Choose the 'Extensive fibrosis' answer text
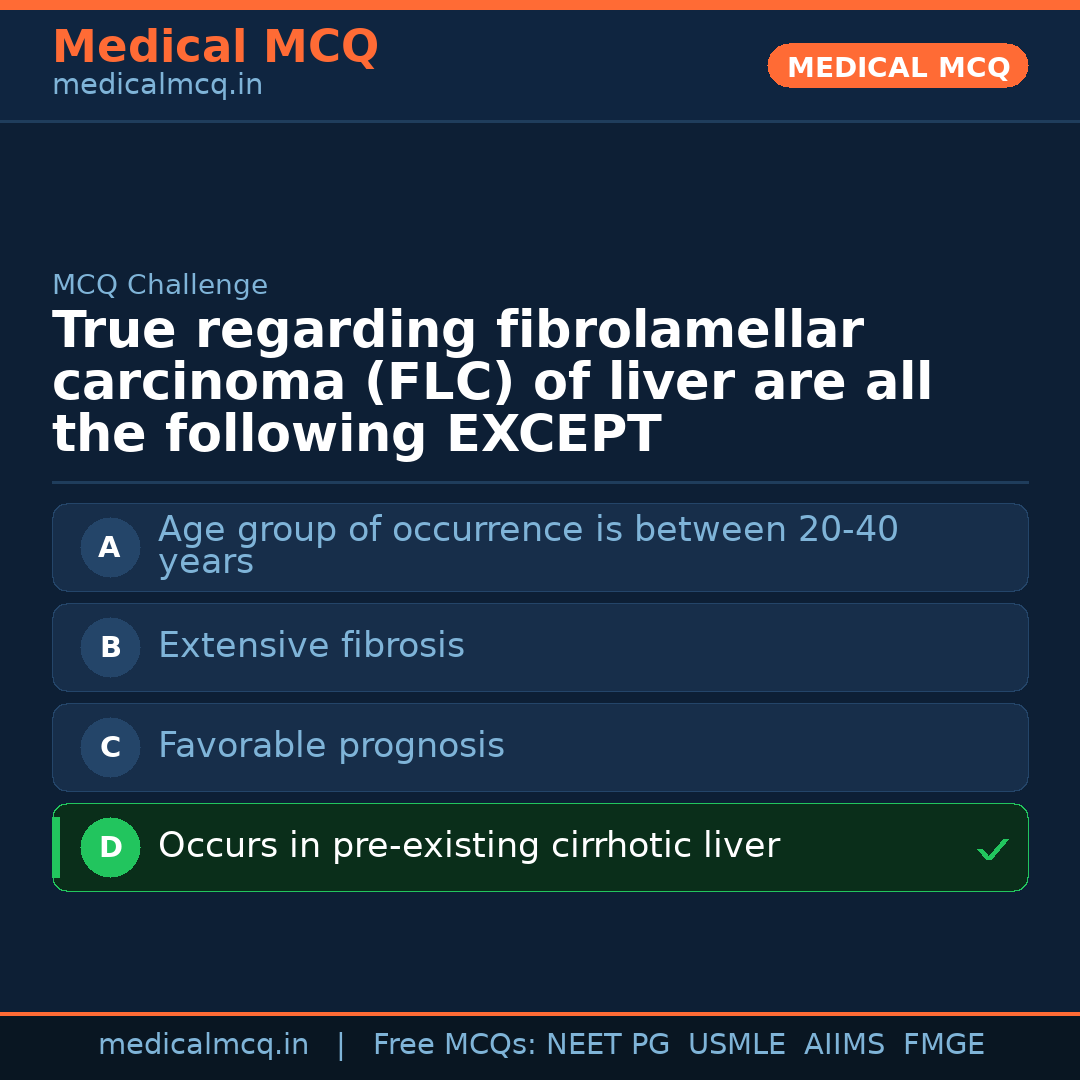The image size is (1080, 1080). point(311,646)
